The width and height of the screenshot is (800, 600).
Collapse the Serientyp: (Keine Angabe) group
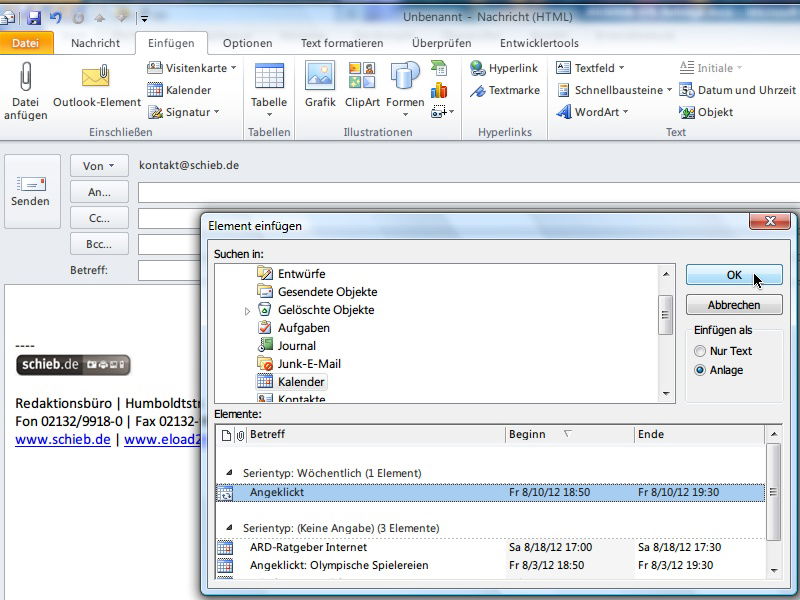click(229, 528)
